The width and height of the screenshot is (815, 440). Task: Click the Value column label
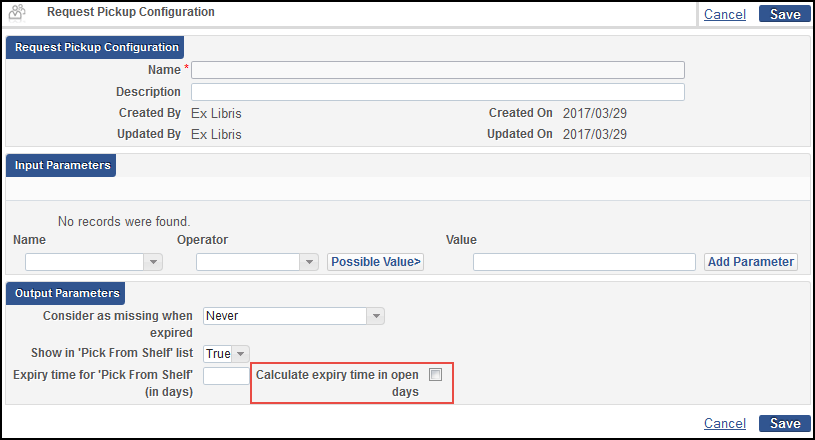tap(461, 240)
